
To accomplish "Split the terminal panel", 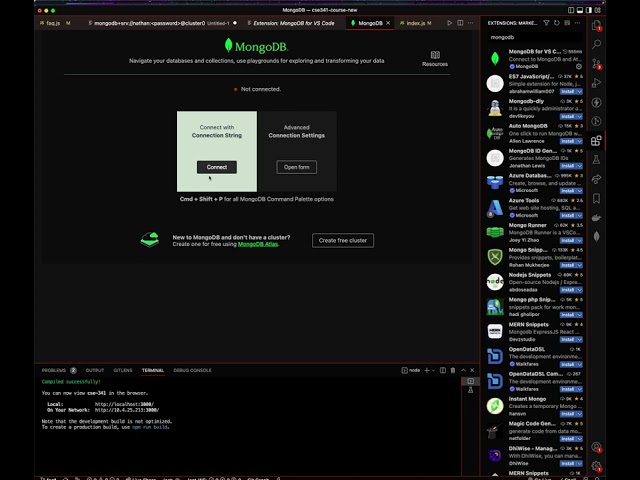I will [443, 370].
